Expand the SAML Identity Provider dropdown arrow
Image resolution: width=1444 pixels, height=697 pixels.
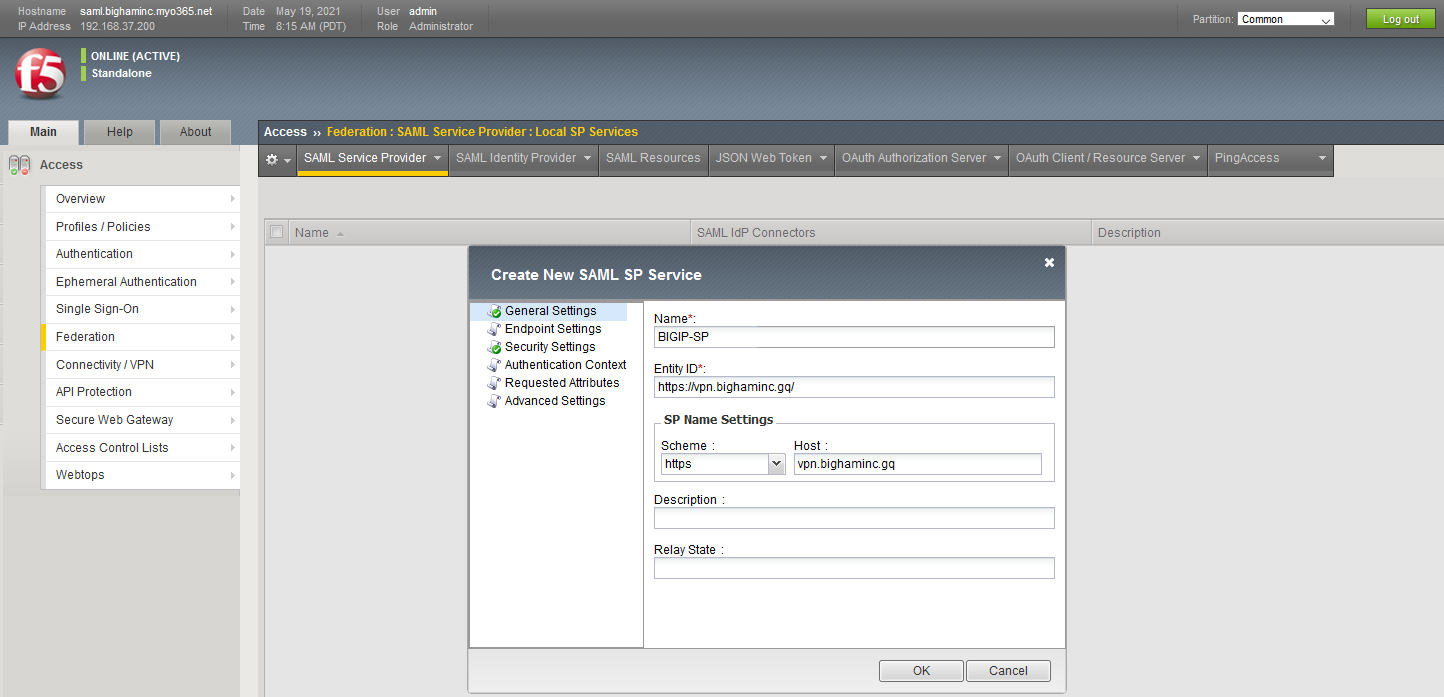coord(587,158)
